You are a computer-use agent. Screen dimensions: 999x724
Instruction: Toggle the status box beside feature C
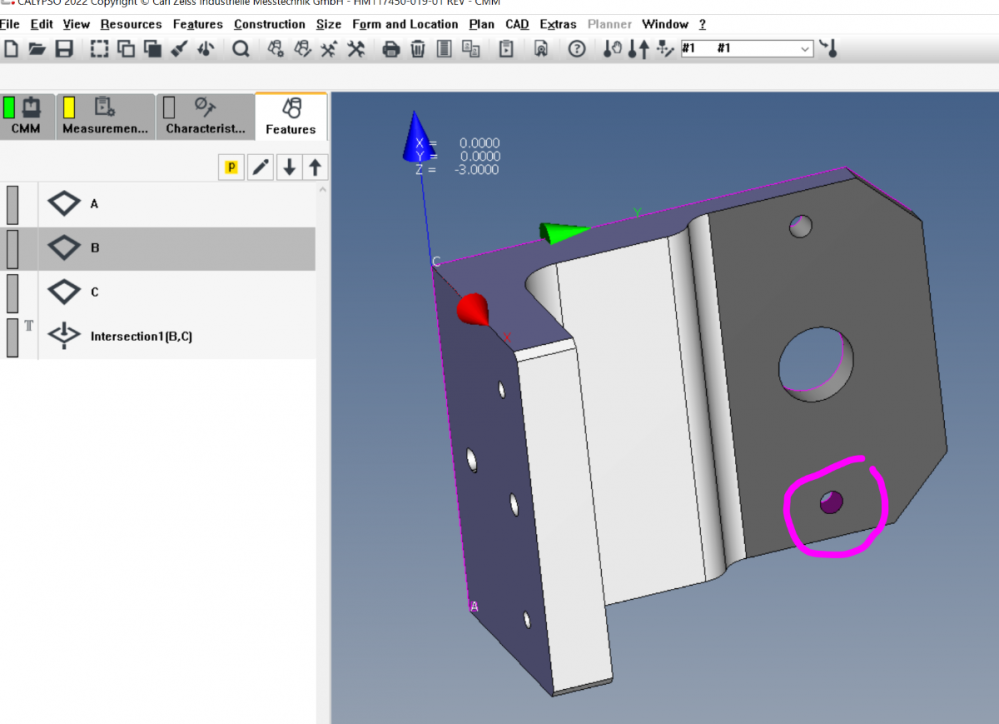[13, 292]
